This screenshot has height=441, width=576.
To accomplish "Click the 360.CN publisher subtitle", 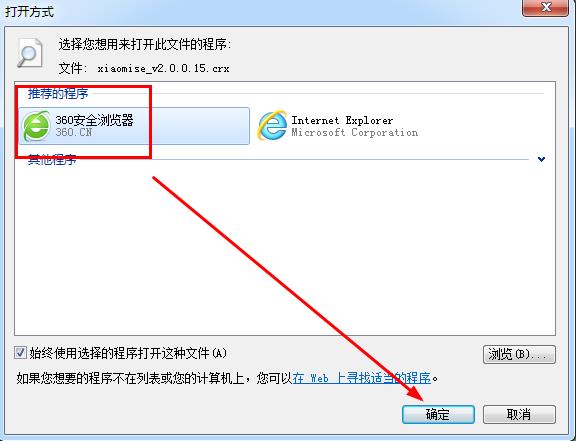I will [x=74, y=132].
